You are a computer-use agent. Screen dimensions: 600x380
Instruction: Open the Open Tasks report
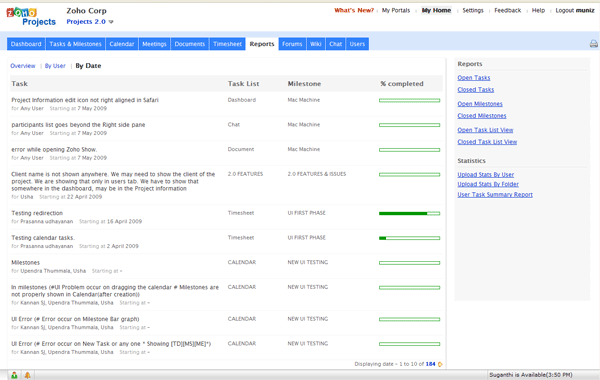[x=474, y=78]
